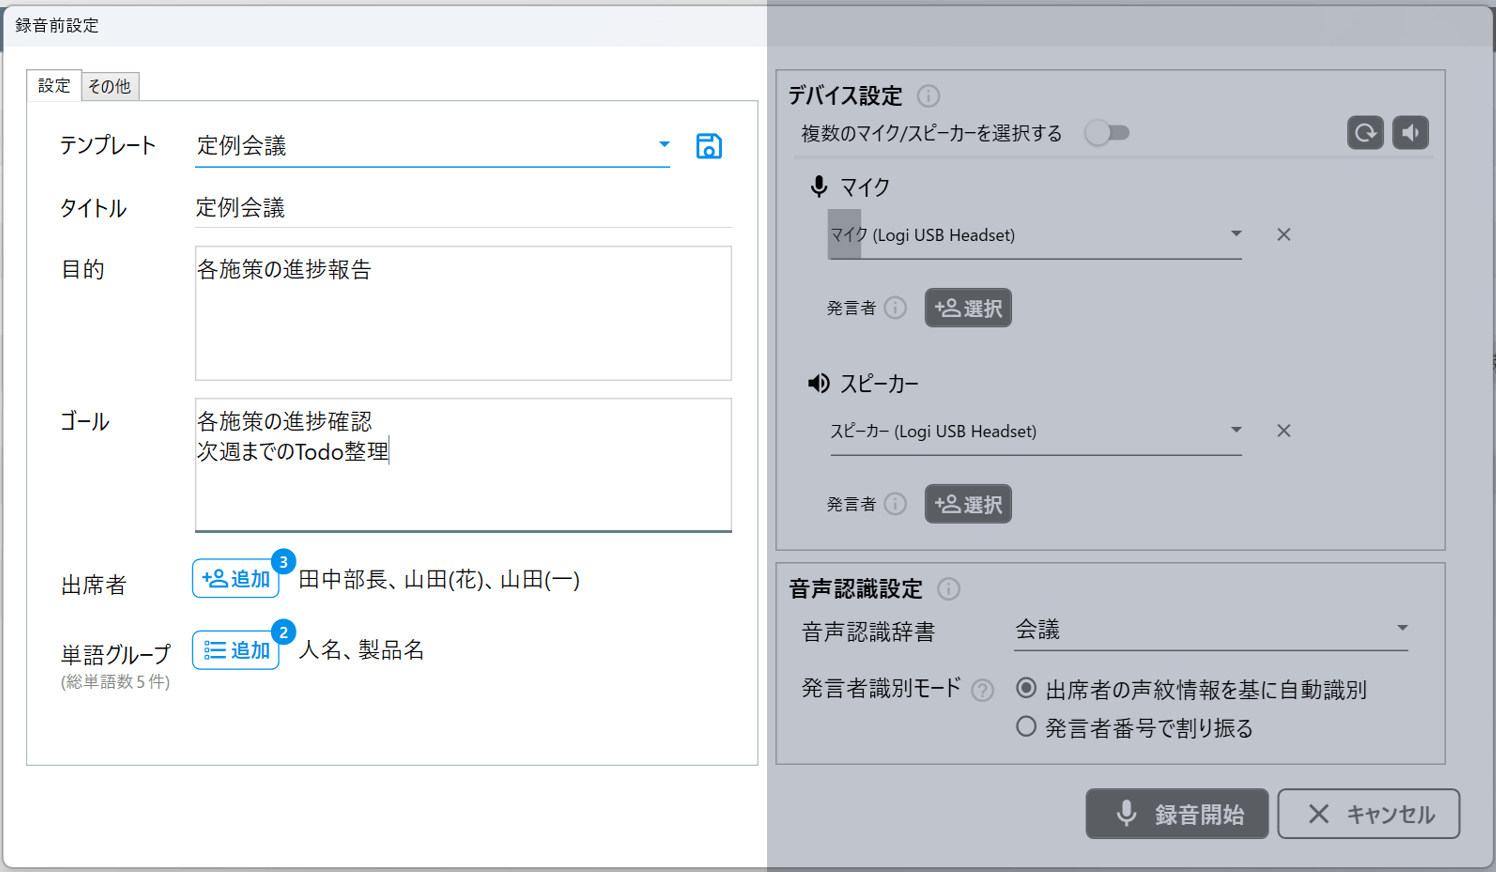Click the キャンセル button
Screen dimensions: 1496x872
[x=1368, y=814]
